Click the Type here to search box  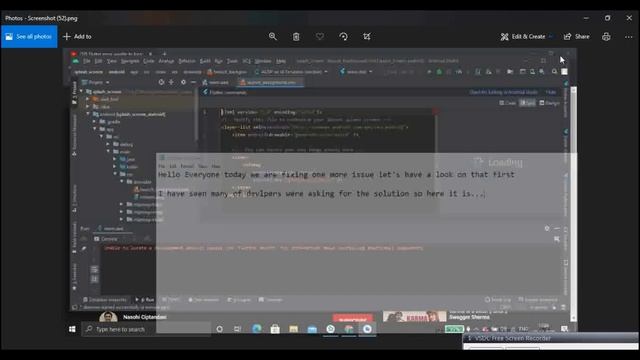[x=146, y=329]
